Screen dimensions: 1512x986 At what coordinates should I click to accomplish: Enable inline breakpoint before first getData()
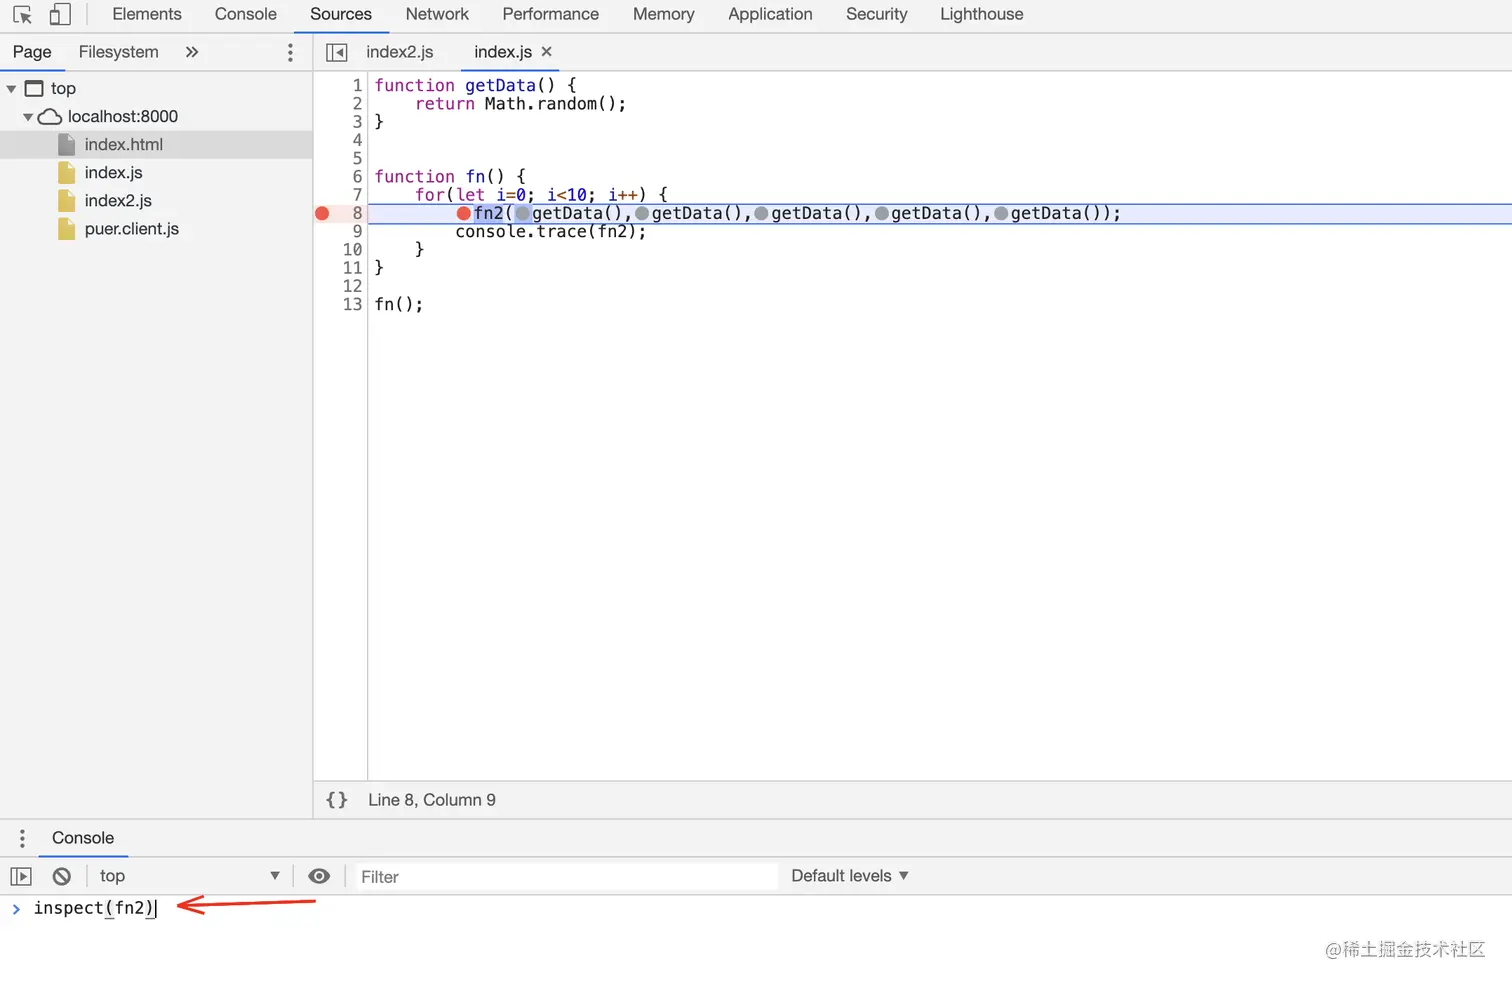(522, 213)
